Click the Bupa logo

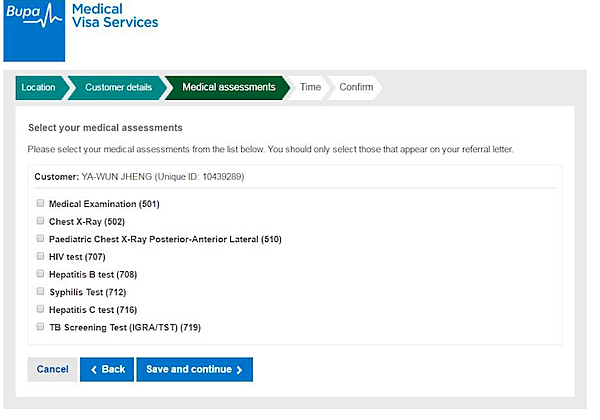[34, 31]
